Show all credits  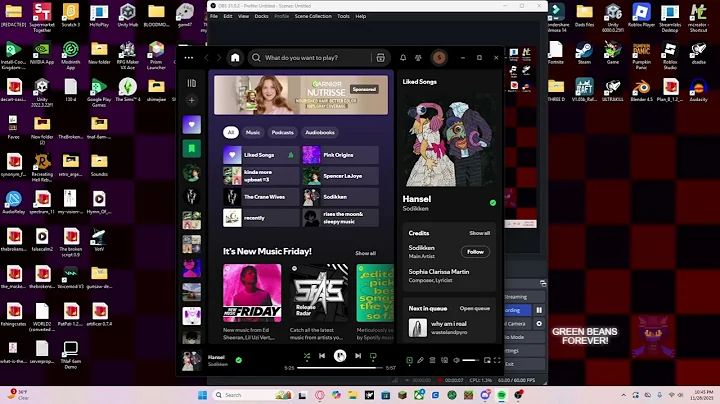pos(479,233)
